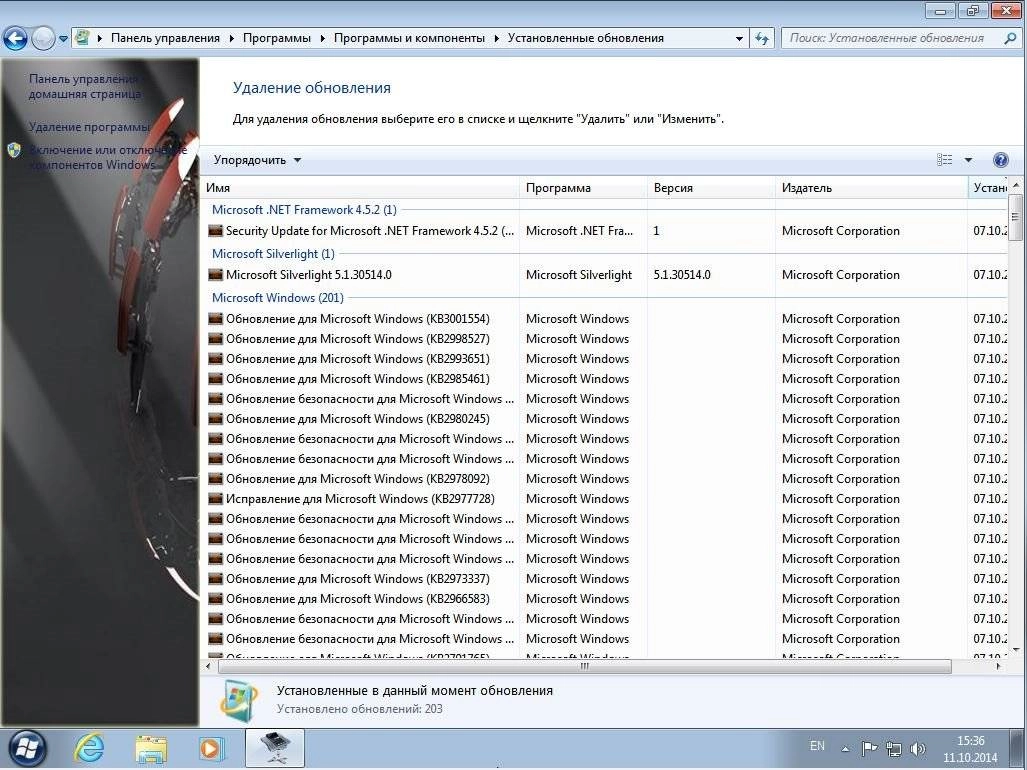Click vertical scrollbar up arrow
The image size is (1027, 770).
(x=1015, y=186)
